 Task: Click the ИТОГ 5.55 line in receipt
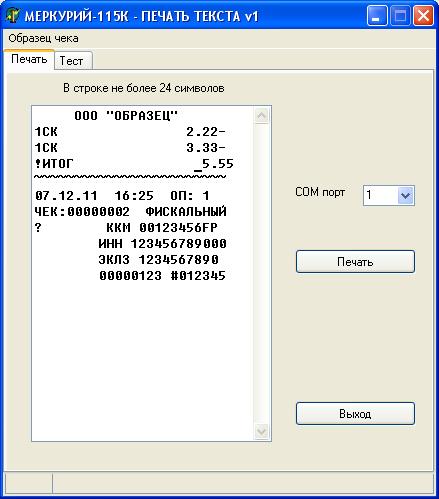pos(134,164)
